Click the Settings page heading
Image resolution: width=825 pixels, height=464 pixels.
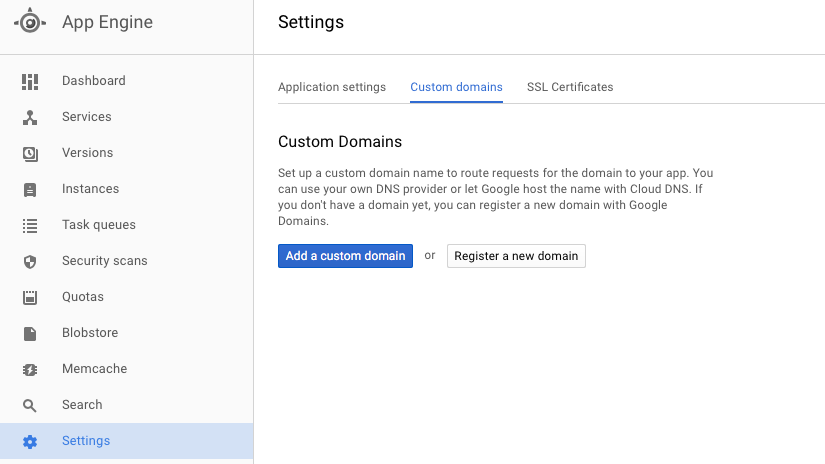pyautogui.click(x=311, y=22)
